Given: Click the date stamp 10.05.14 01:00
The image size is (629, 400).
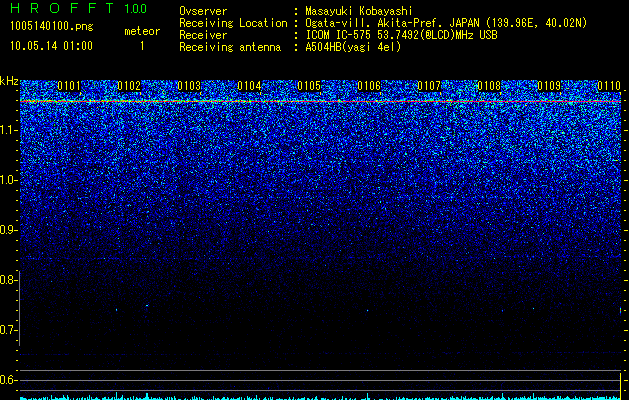Looking at the screenshot, I should click(51, 45).
